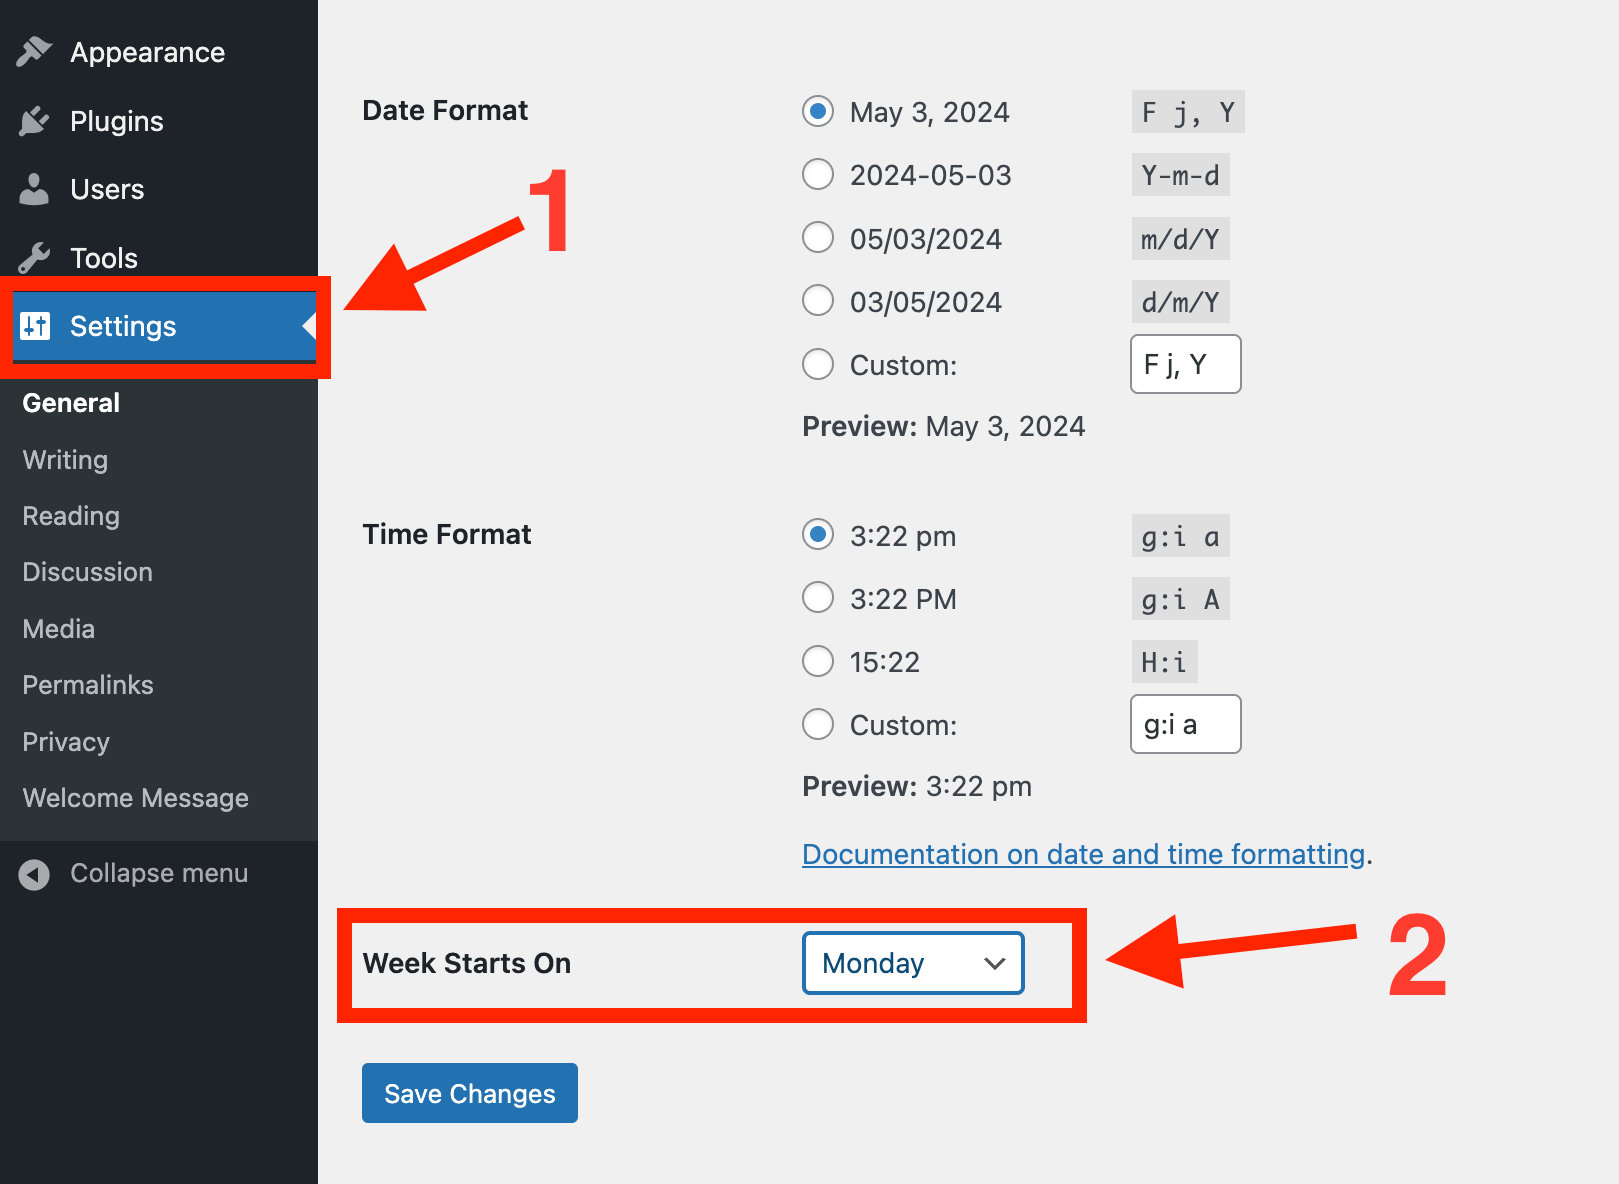The height and width of the screenshot is (1184, 1619).
Task: Go to Reading settings
Action: [70, 516]
